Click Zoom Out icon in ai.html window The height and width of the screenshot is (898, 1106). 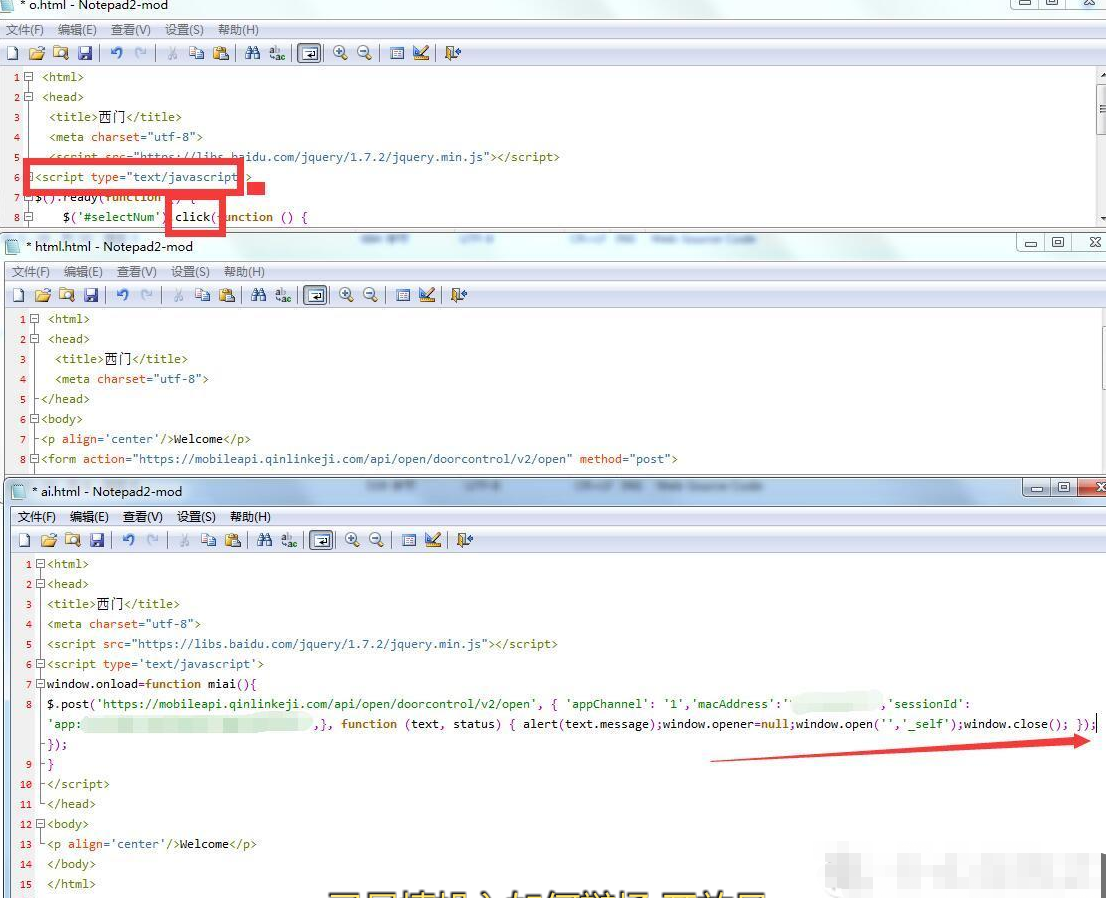pyautogui.click(x=376, y=540)
